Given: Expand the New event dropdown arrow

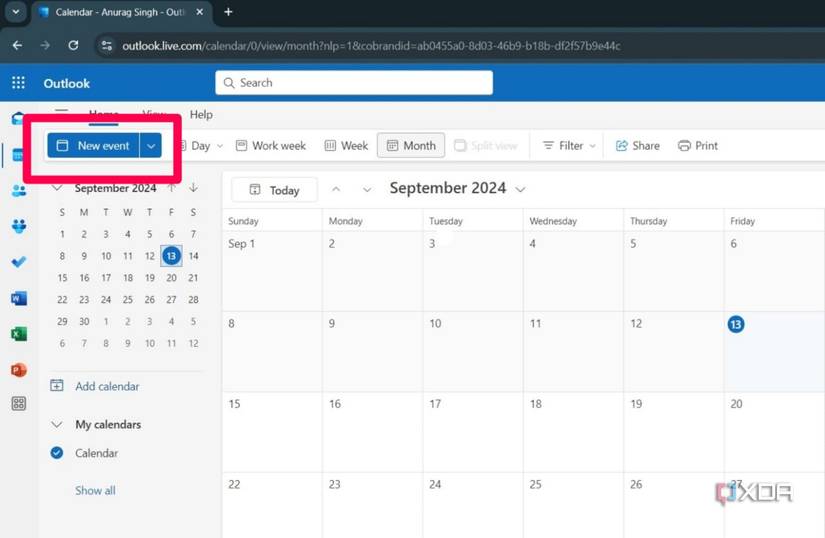Looking at the screenshot, I should [x=150, y=146].
